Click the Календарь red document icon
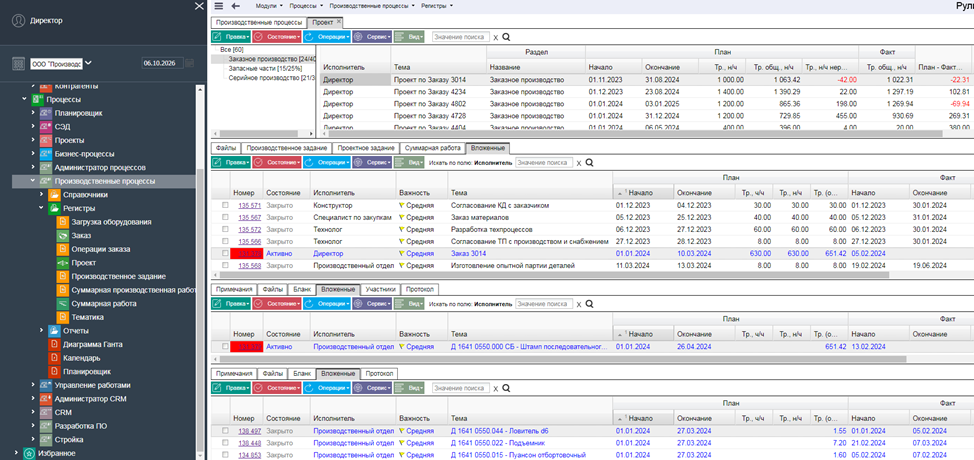The image size is (974, 460). tap(54, 358)
